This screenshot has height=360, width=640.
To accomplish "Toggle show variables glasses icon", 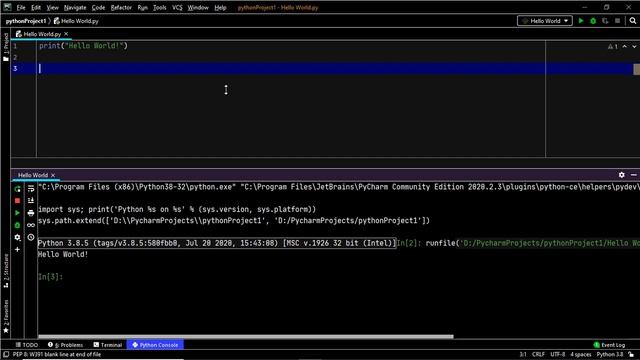I will [x=31, y=225].
